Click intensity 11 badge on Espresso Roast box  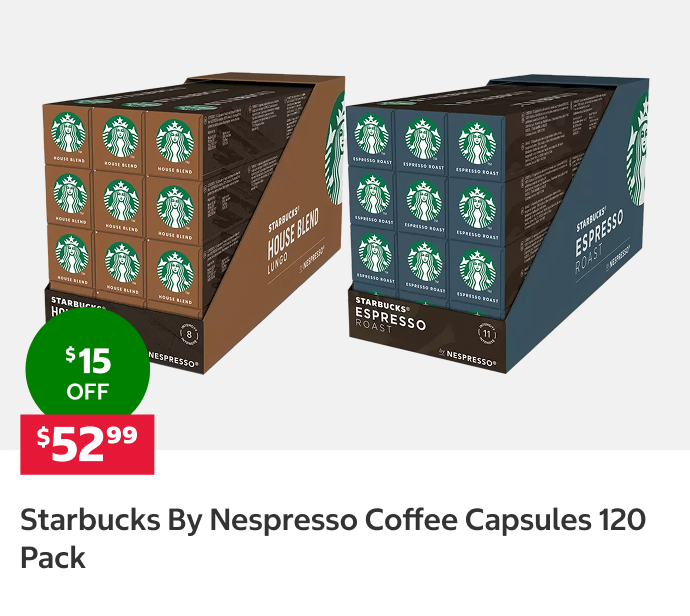[487, 334]
